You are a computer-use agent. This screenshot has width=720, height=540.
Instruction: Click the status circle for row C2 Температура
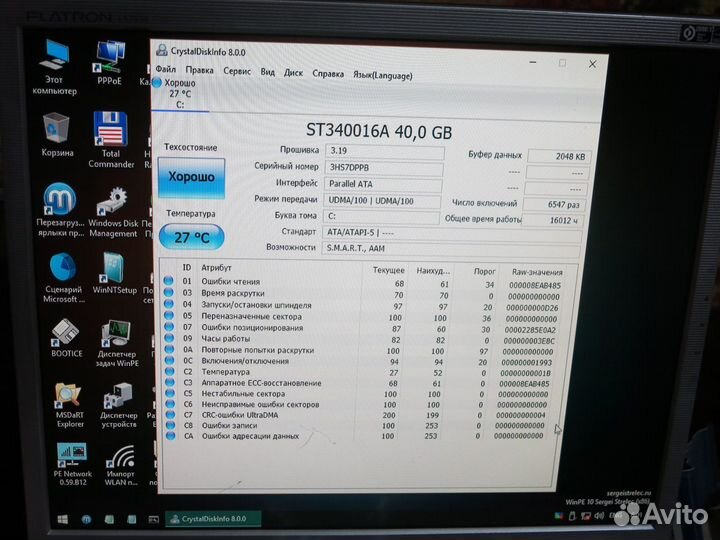click(170, 371)
